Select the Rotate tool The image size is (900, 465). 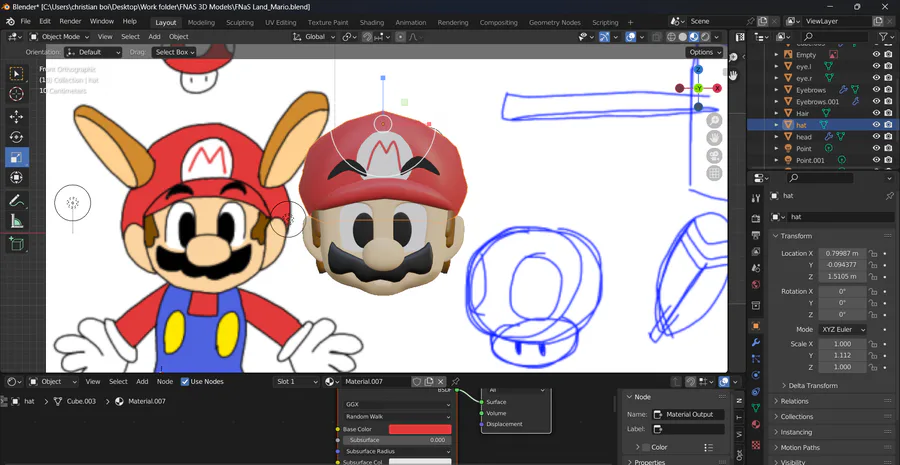[x=17, y=137]
